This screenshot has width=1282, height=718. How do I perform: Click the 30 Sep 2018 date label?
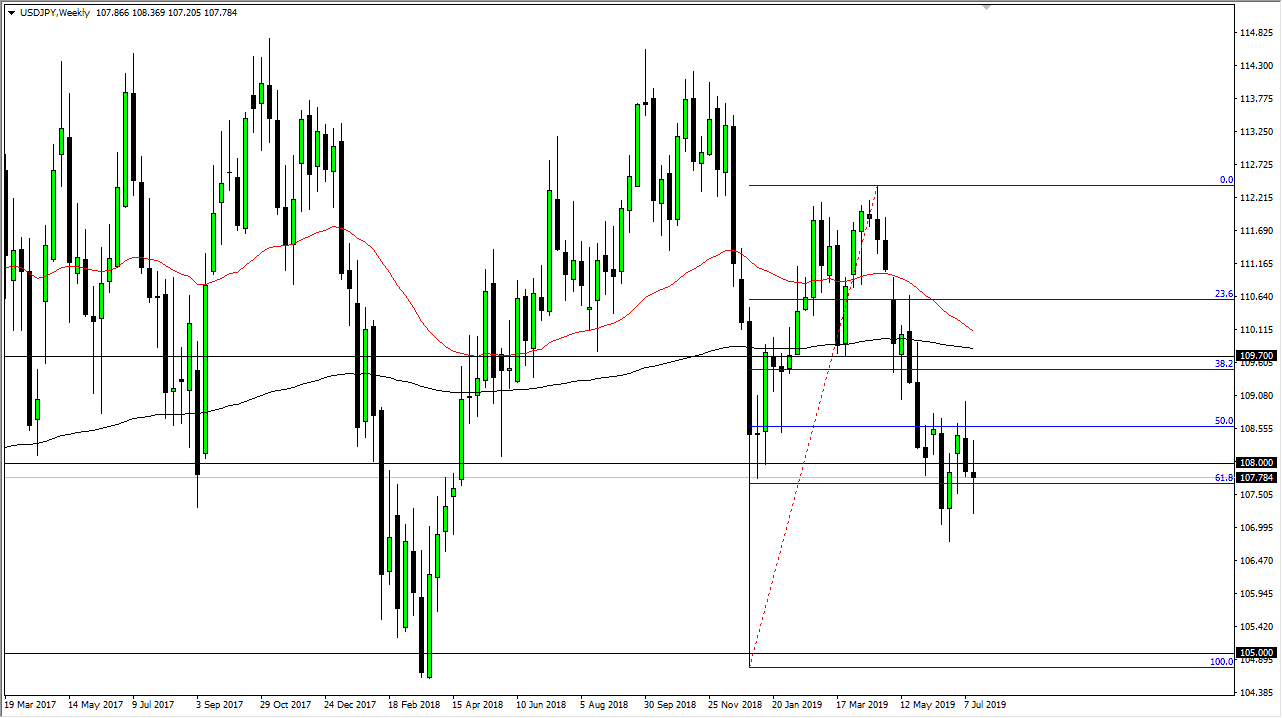(x=669, y=704)
